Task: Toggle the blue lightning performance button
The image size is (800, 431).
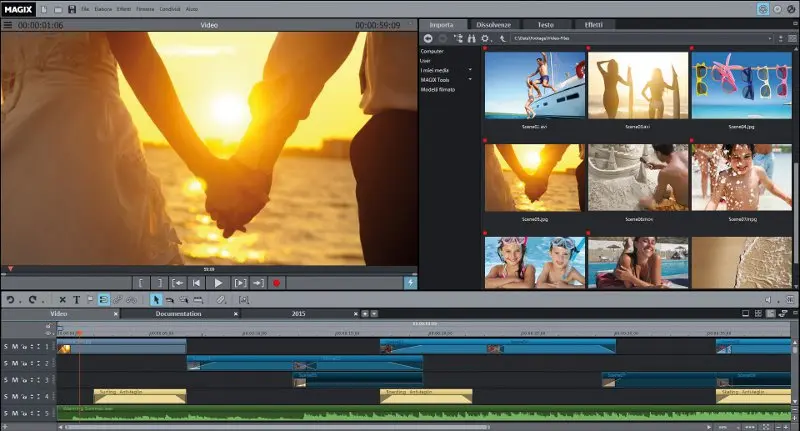Action: pyautogui.click(x=410, y=283)
